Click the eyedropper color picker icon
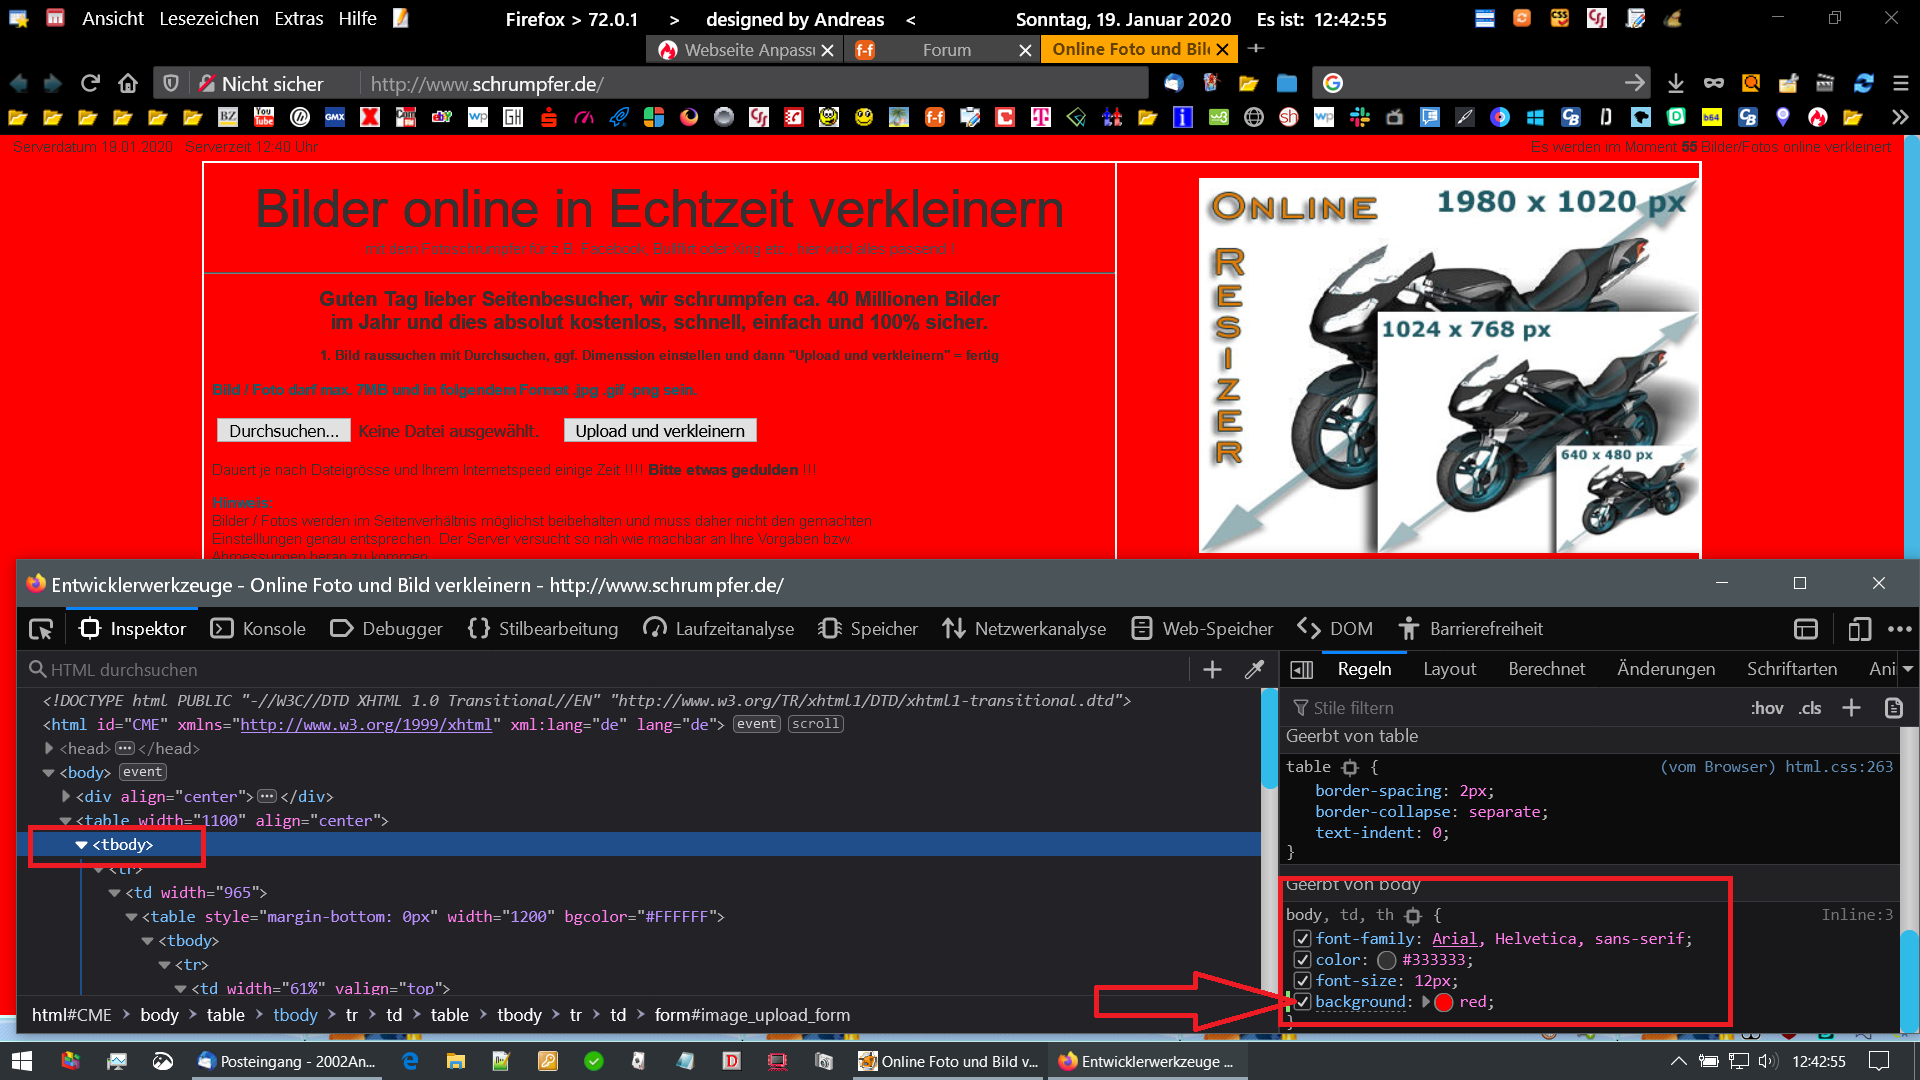 tap(1254, 670)
